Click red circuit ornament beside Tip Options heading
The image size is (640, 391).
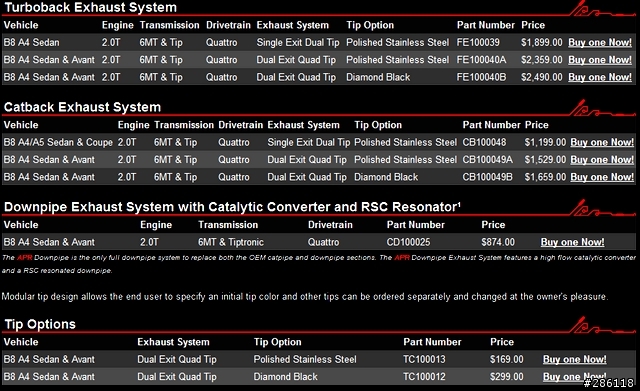(601, 325)
